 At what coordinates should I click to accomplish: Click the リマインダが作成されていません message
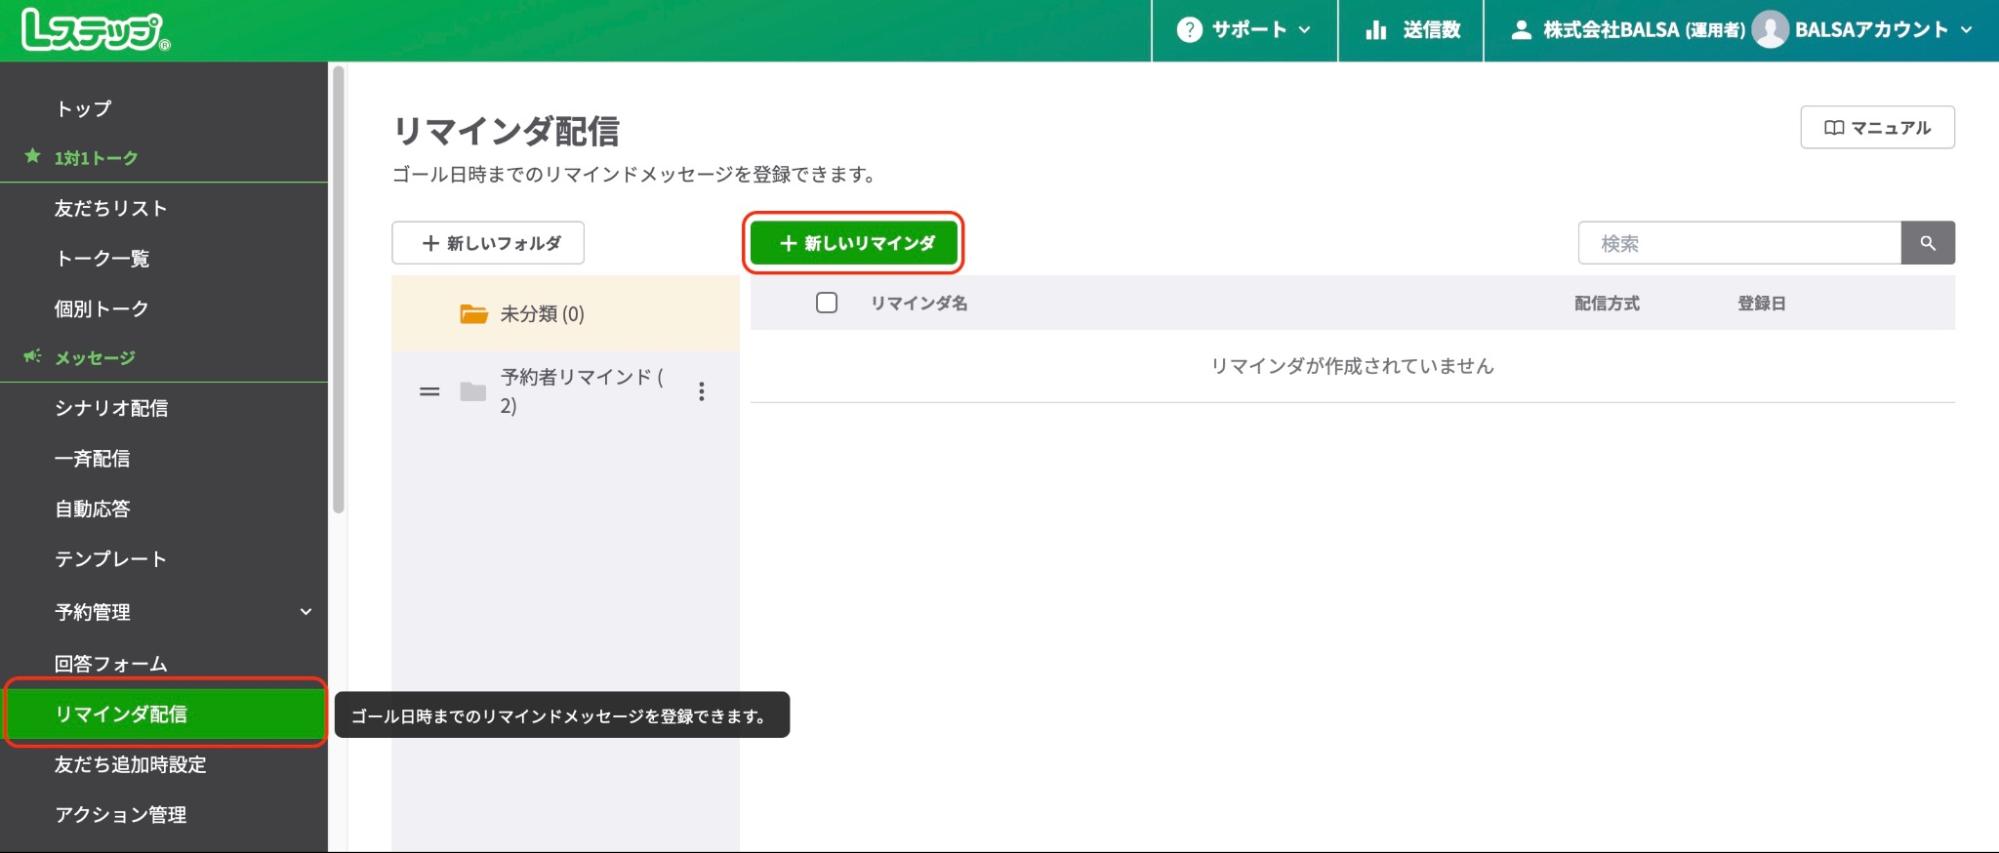1352,366
